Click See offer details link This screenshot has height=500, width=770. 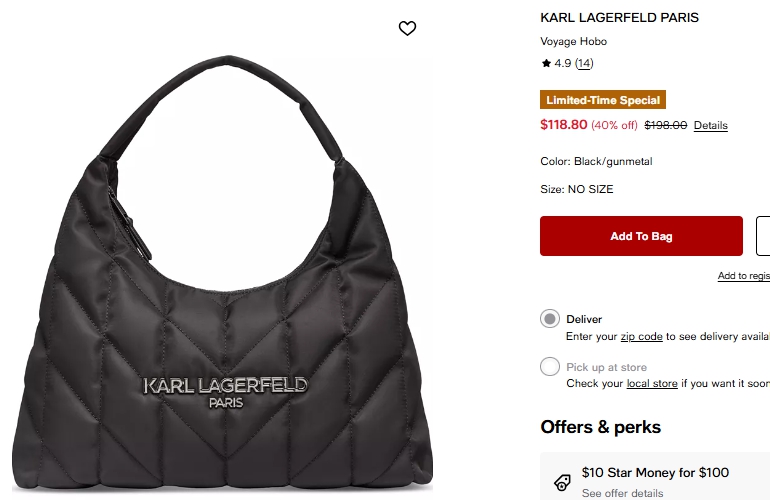point(622,493)
